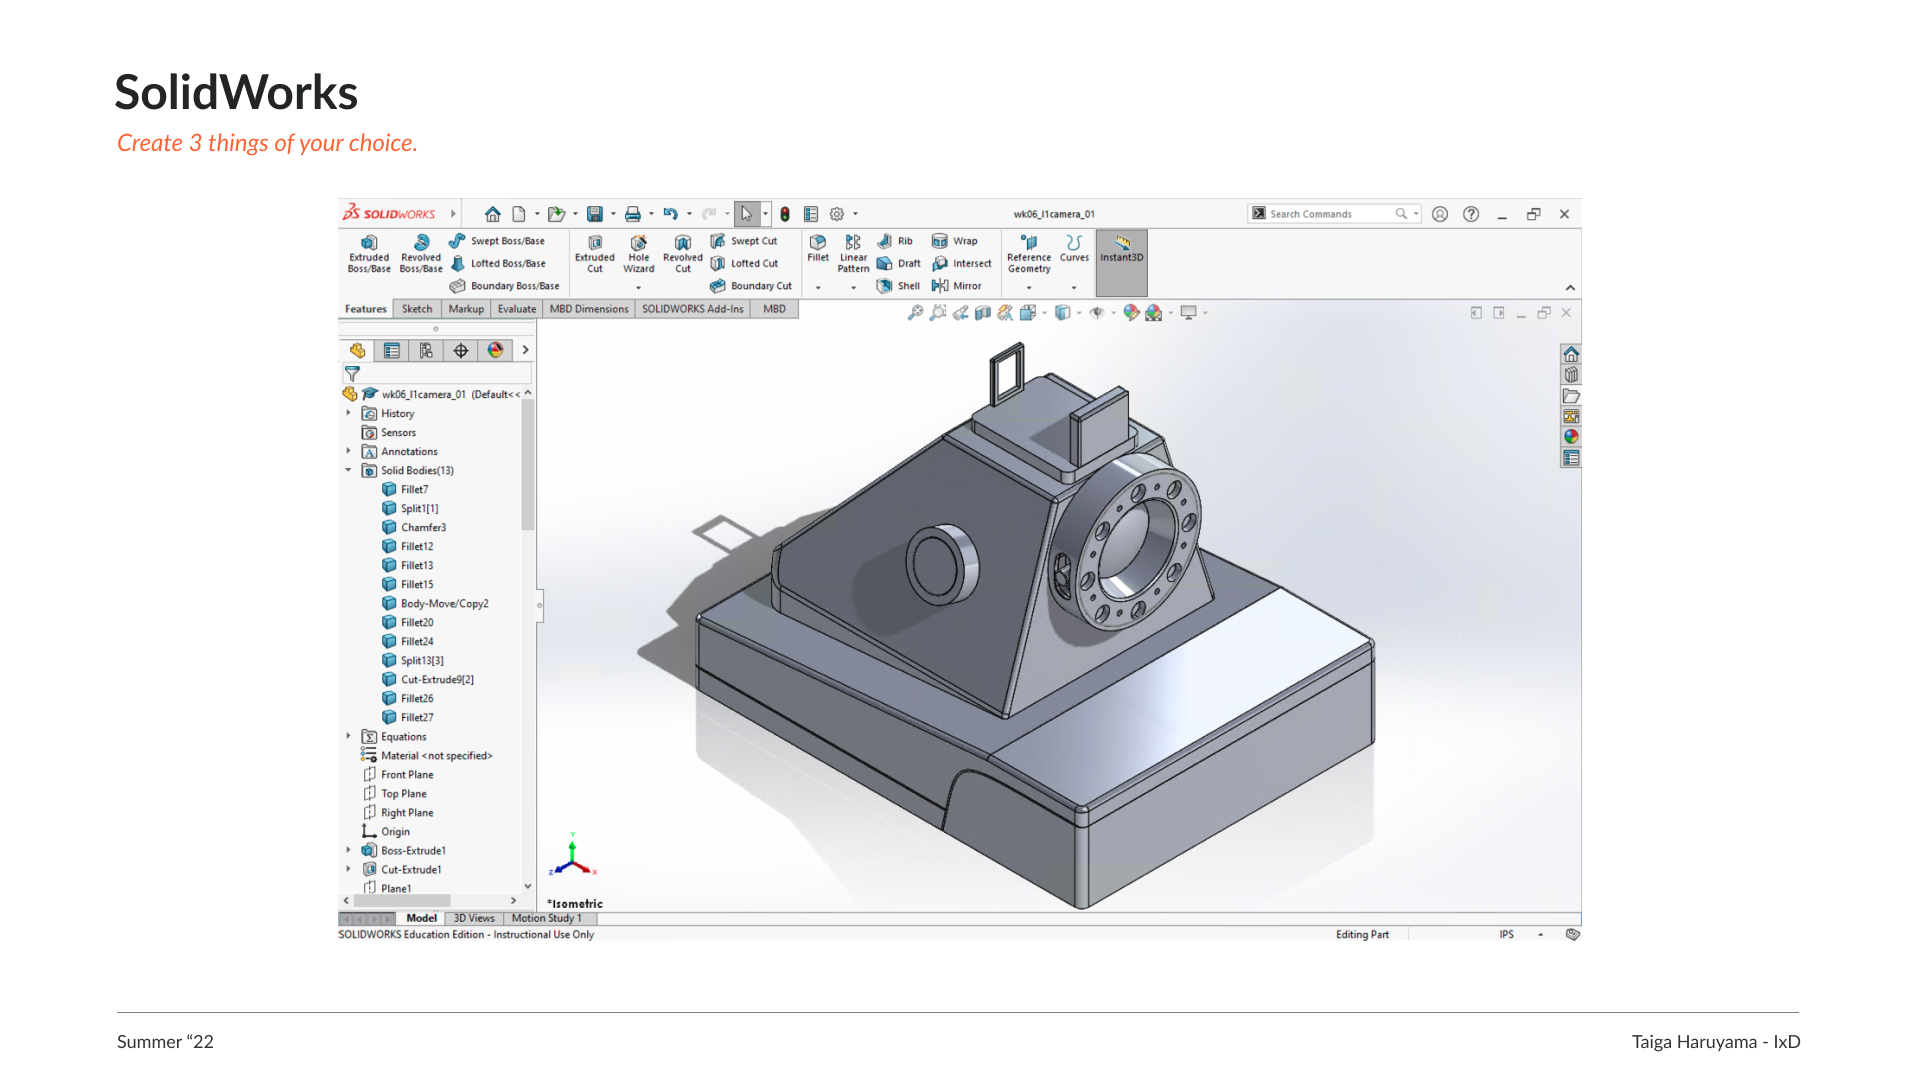Image resolution: width=1920 pixels, height=1080 pixels.
Task: Open the Evaluate tab
Action: [517, 309]
